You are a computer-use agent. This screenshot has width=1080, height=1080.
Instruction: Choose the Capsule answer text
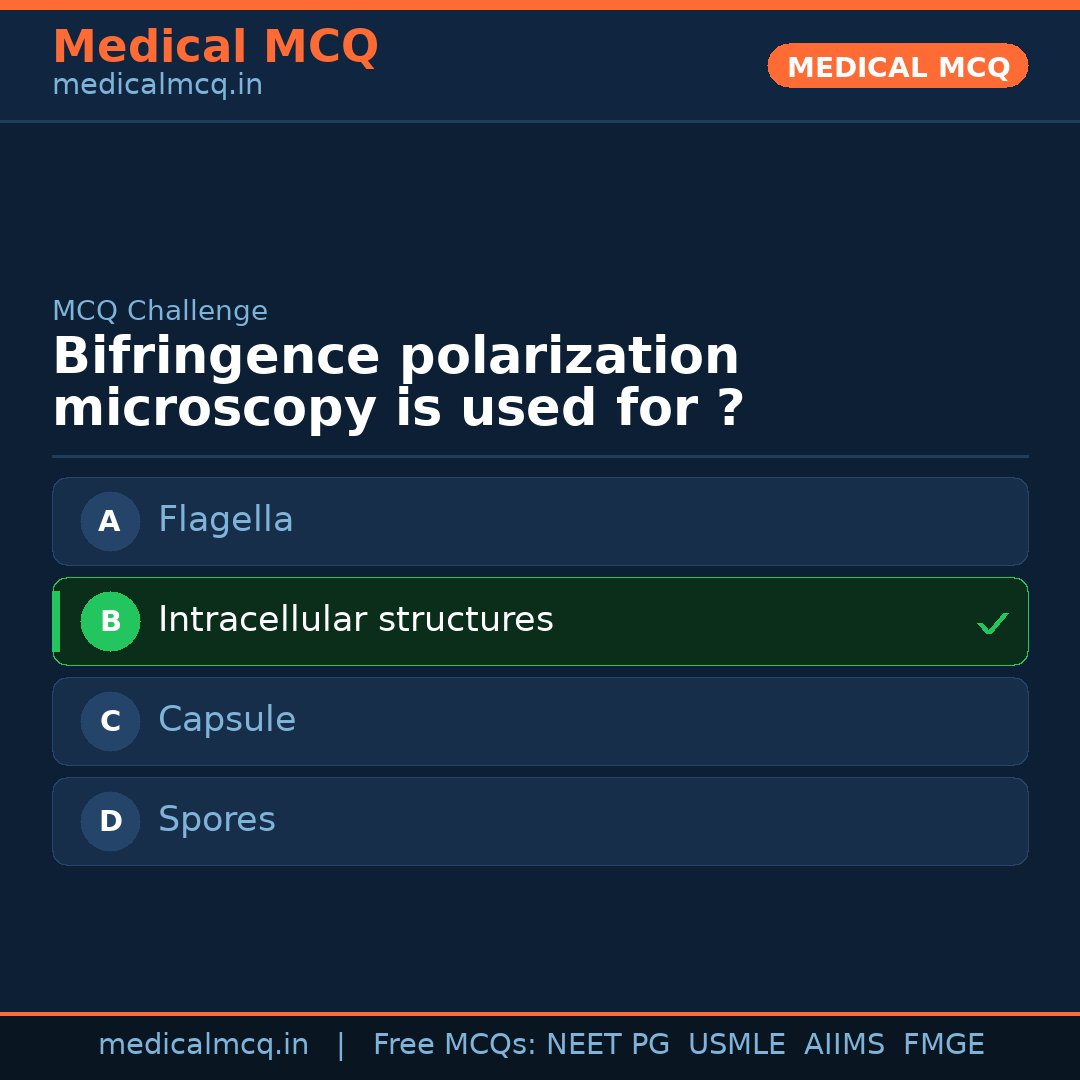tap(226, 720)
